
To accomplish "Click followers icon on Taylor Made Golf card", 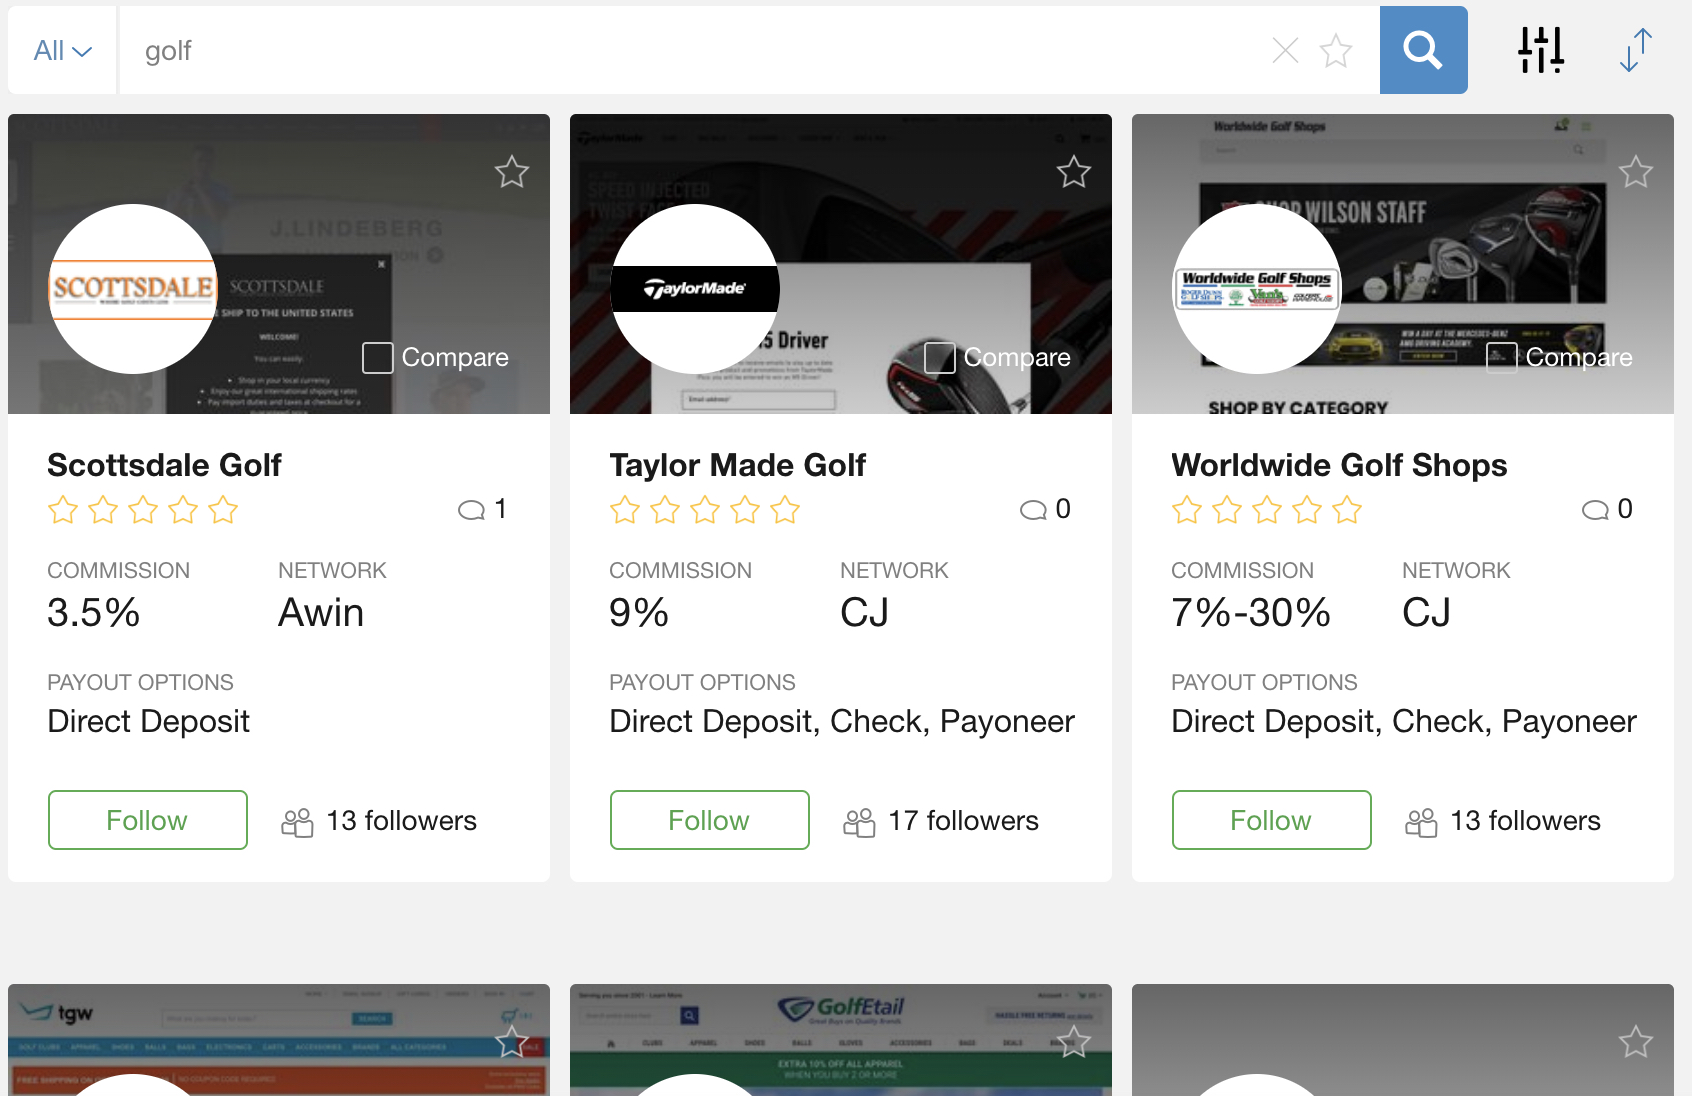I will 859,822.
